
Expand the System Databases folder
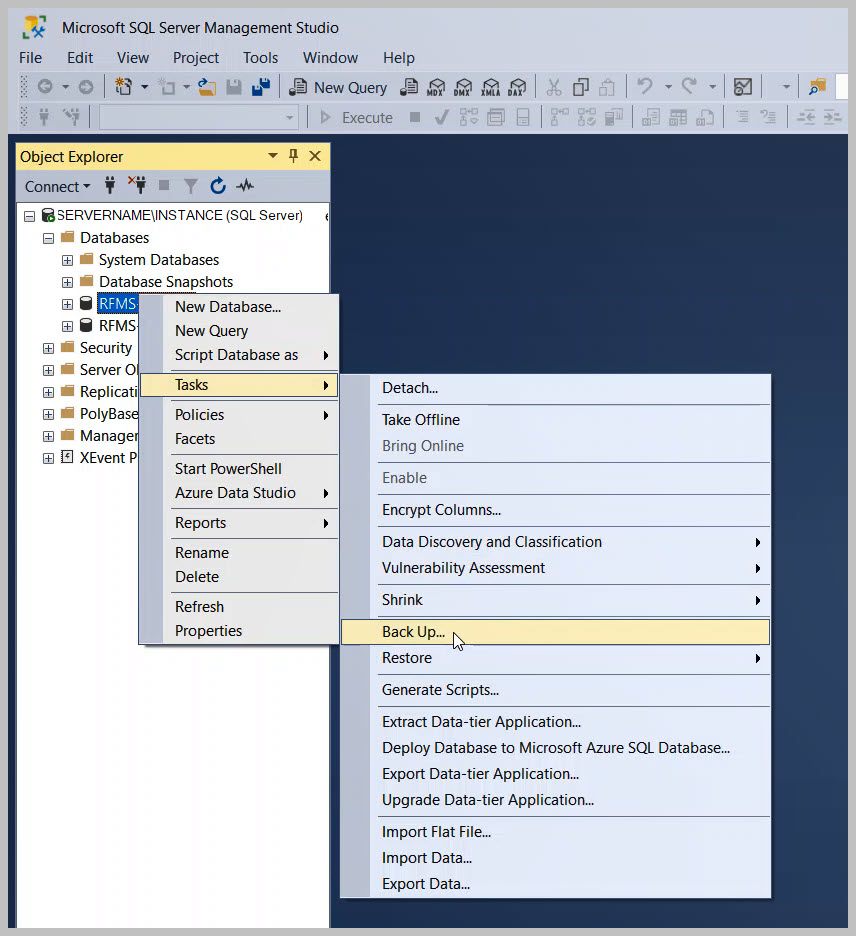[67, 260]
